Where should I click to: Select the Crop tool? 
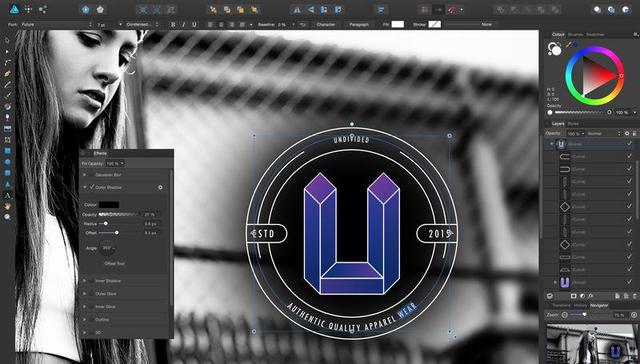coord(7,140)
